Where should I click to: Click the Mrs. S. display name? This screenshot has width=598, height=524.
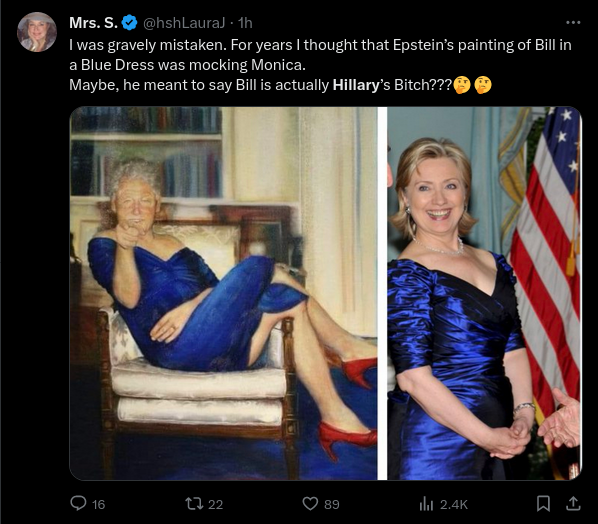pyautogui.click(x=93, y=23)
